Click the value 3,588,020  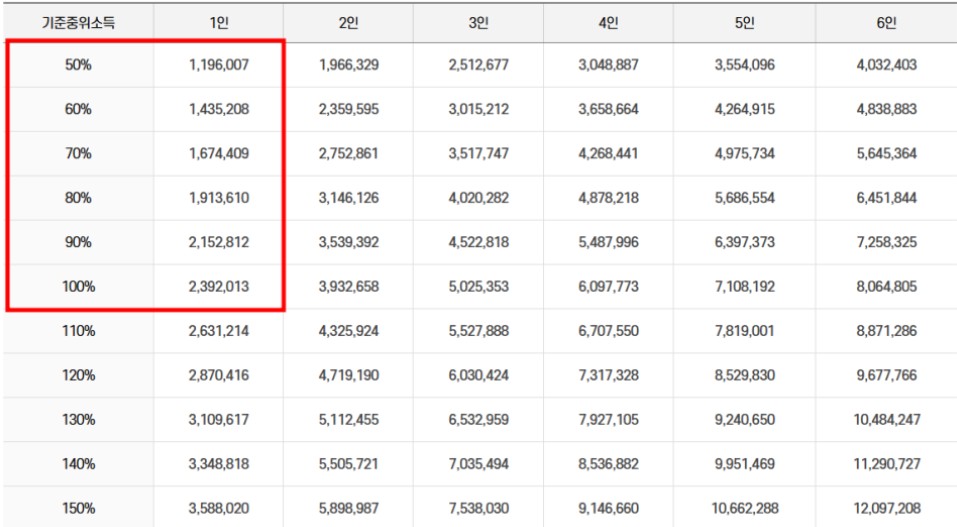click(218, 508)
